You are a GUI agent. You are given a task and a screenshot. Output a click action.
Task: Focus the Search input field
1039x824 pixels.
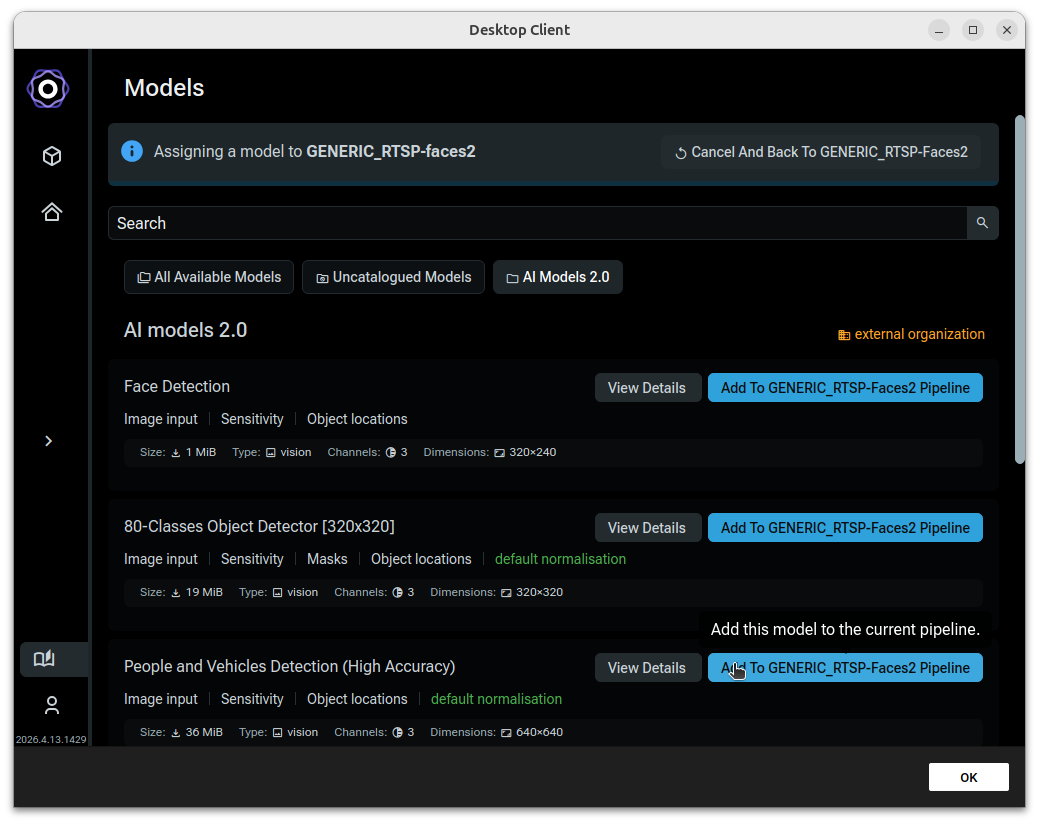click(537, 223)
